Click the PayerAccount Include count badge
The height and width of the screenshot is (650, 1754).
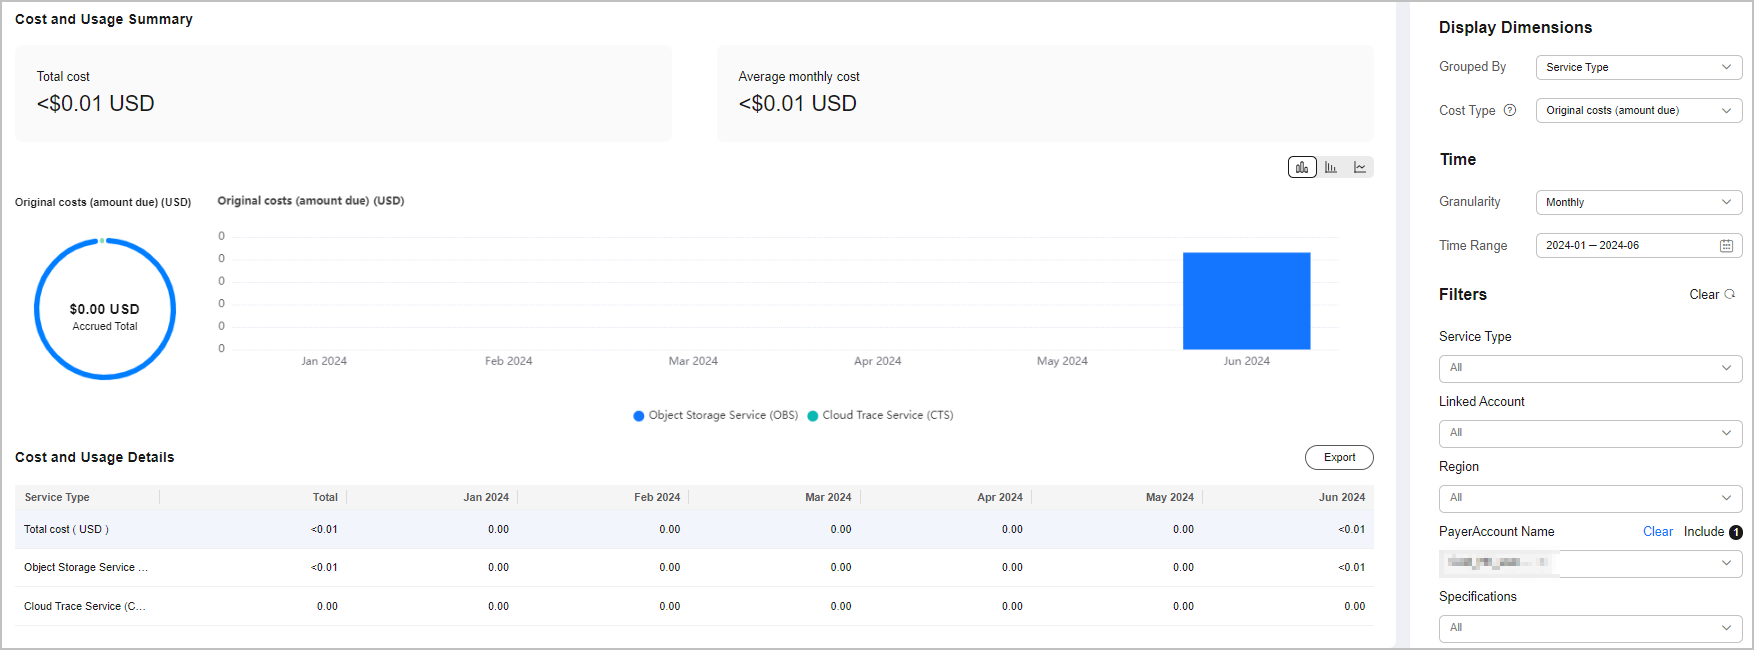[1736, 532]
